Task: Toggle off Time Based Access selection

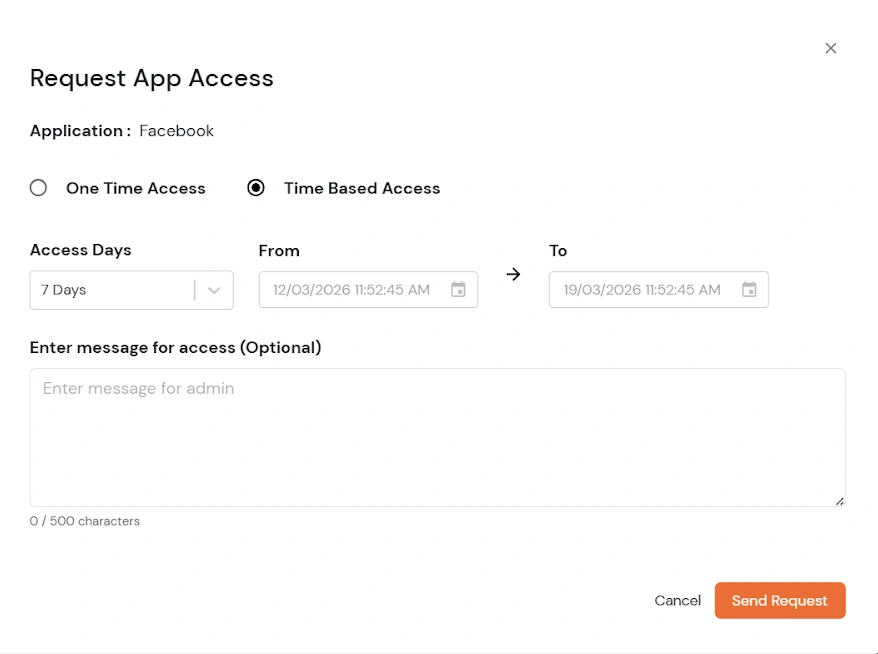Action: click(x=257, y=187)
